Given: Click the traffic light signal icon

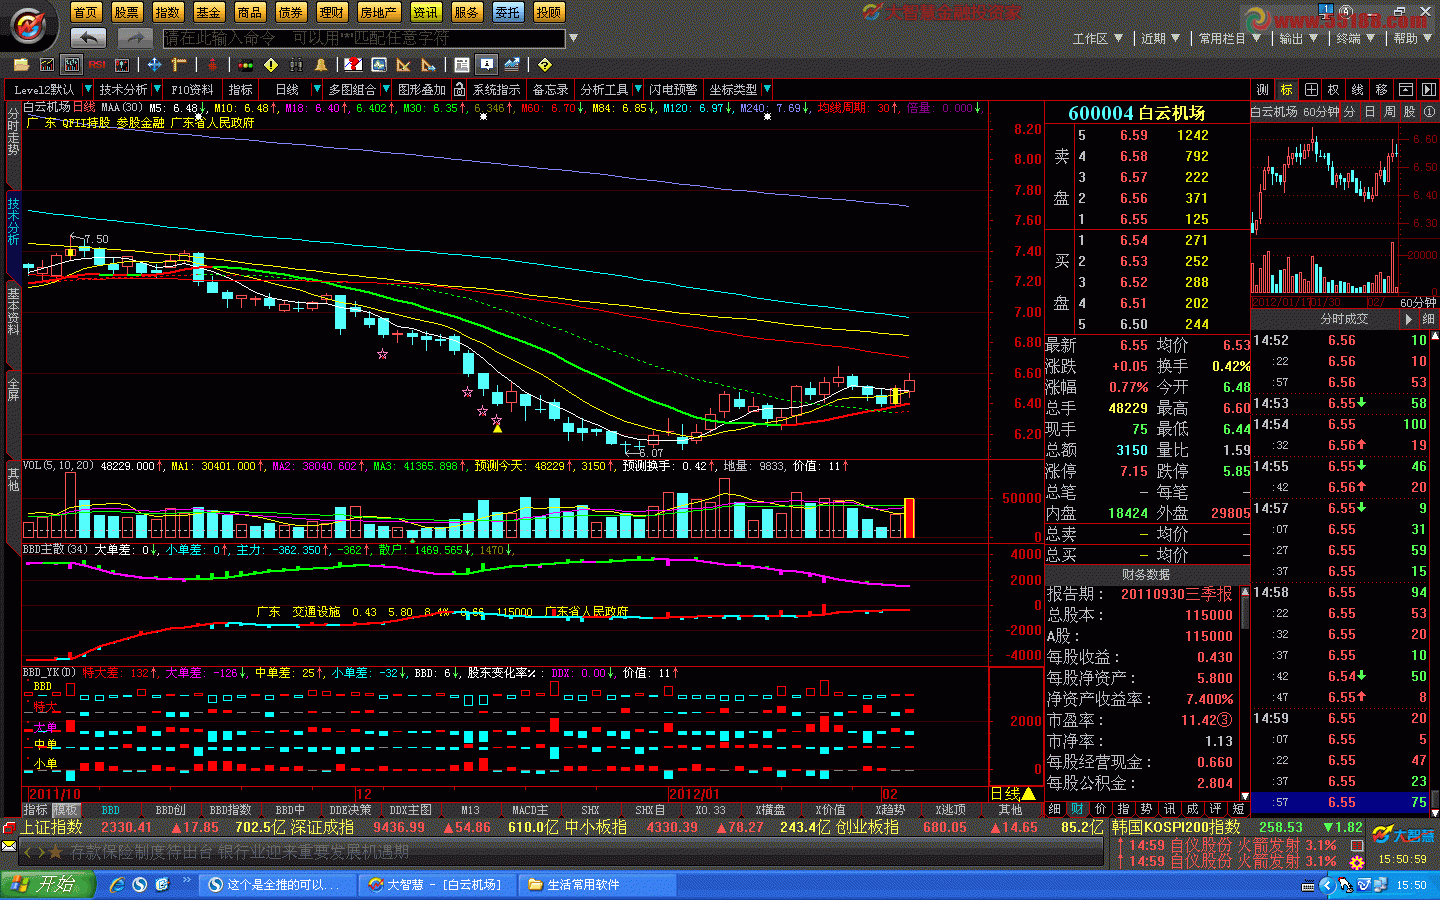Looking at the screenshot, I should click(244, 65).
